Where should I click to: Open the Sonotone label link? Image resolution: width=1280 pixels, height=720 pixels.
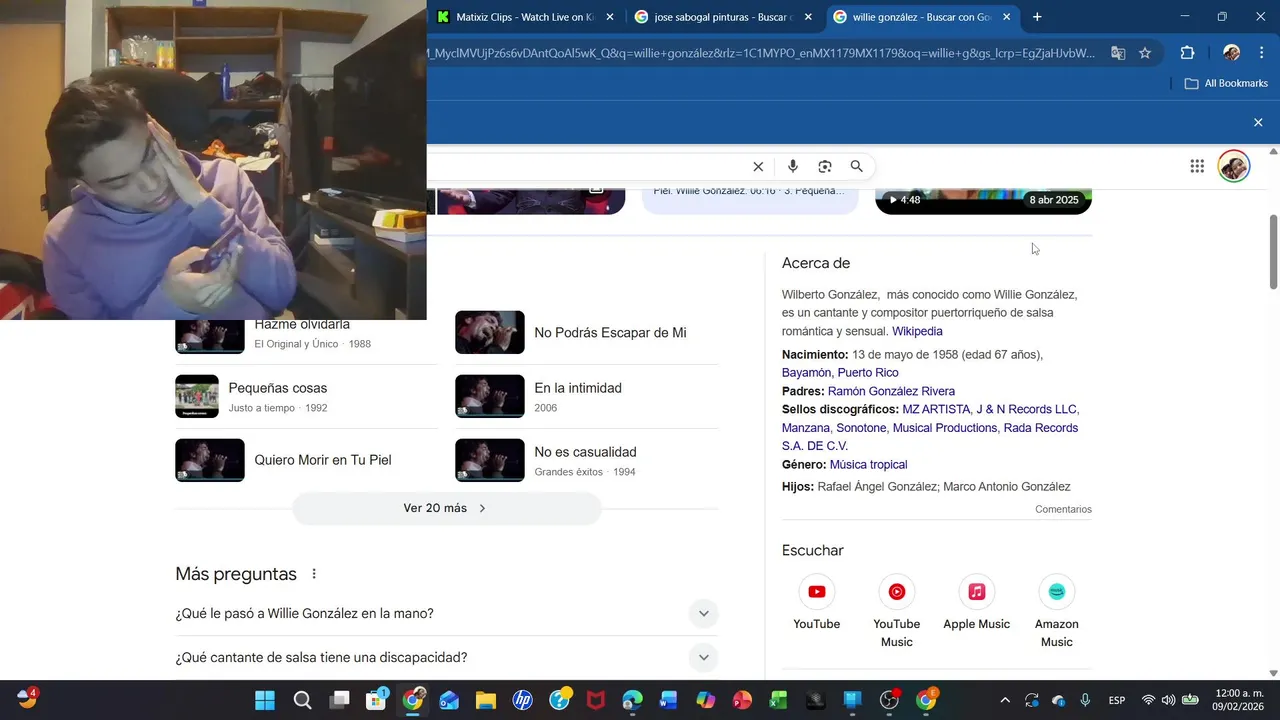click(861, 428)
